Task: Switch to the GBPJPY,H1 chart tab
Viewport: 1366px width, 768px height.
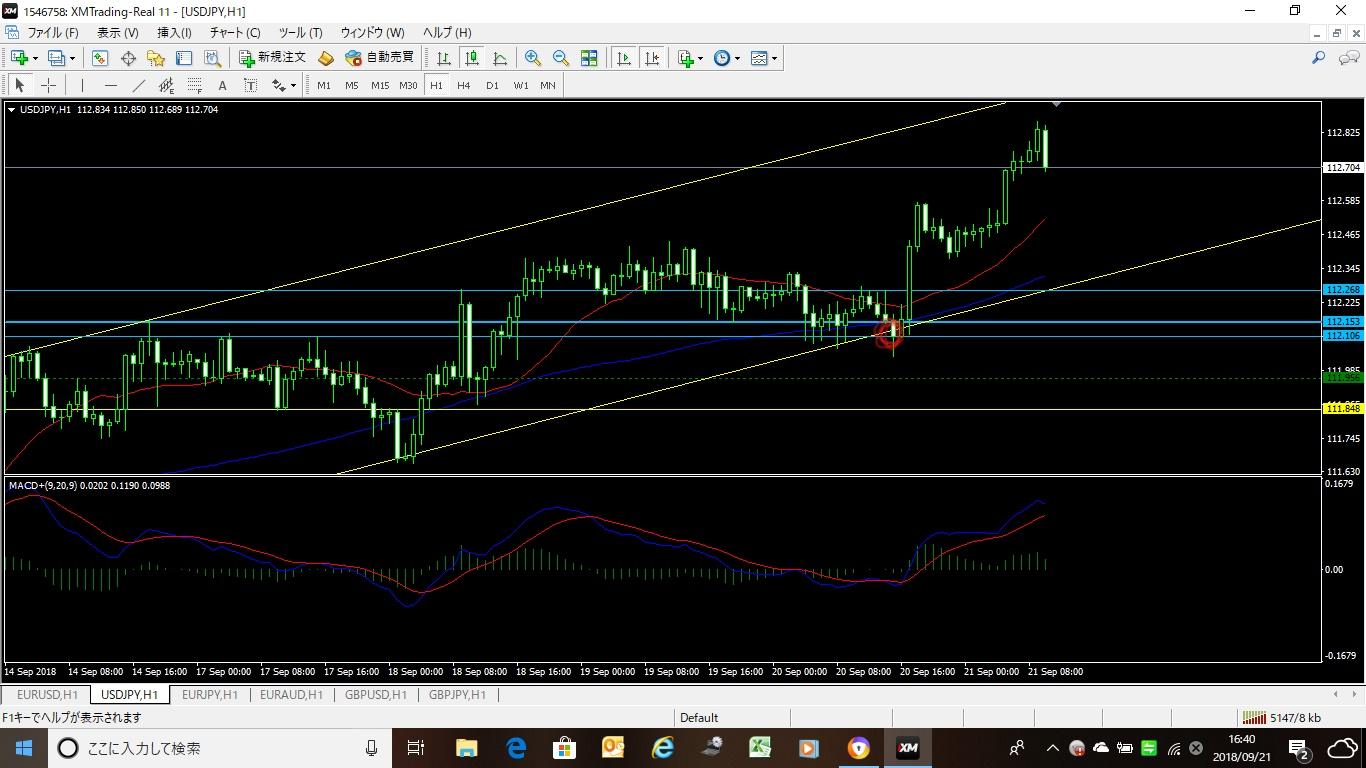Action: point(457,694)
